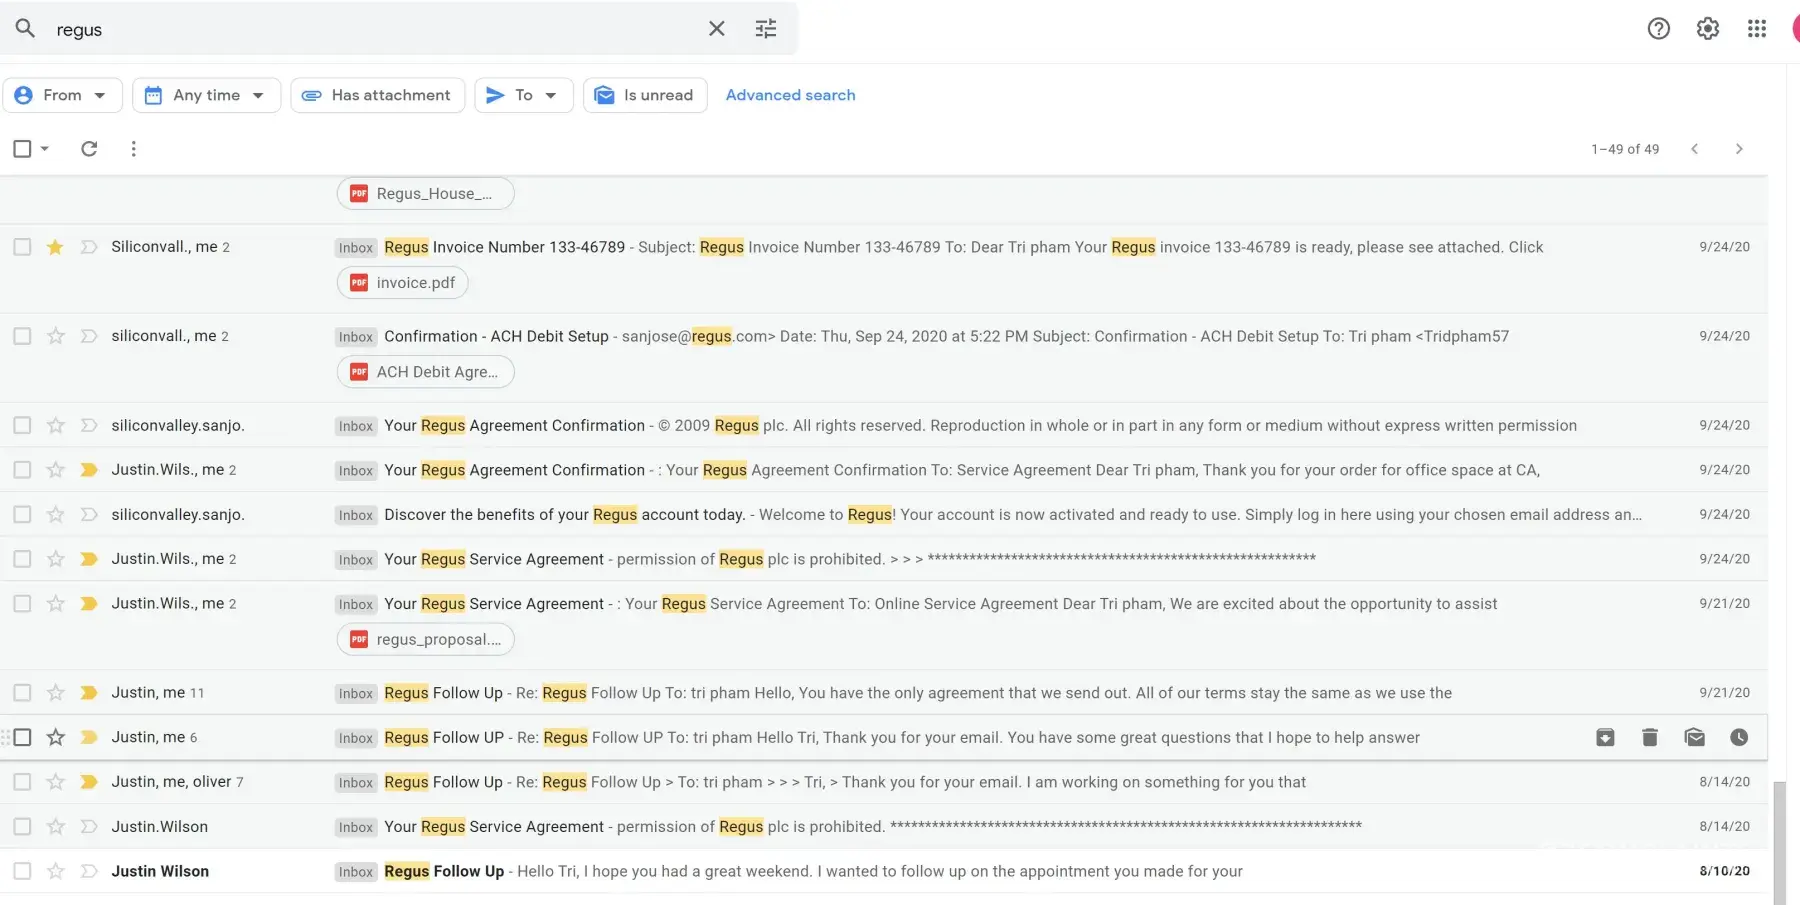Snooze the hovered Regus Follow UP email

1739,738
